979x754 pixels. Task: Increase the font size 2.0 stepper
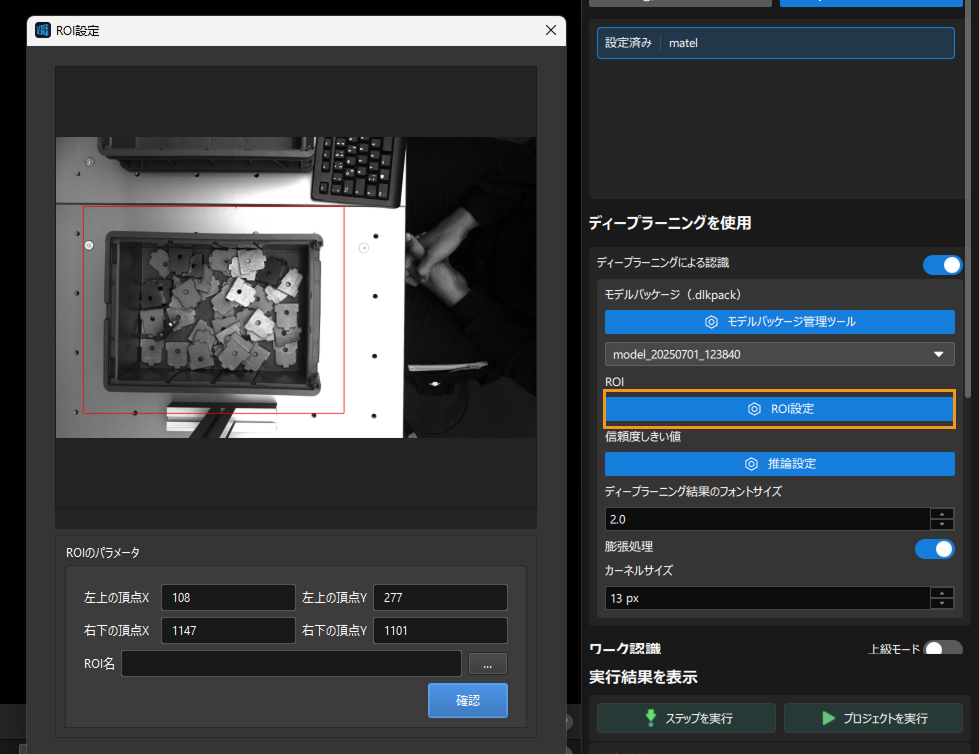tap(942, 514)
